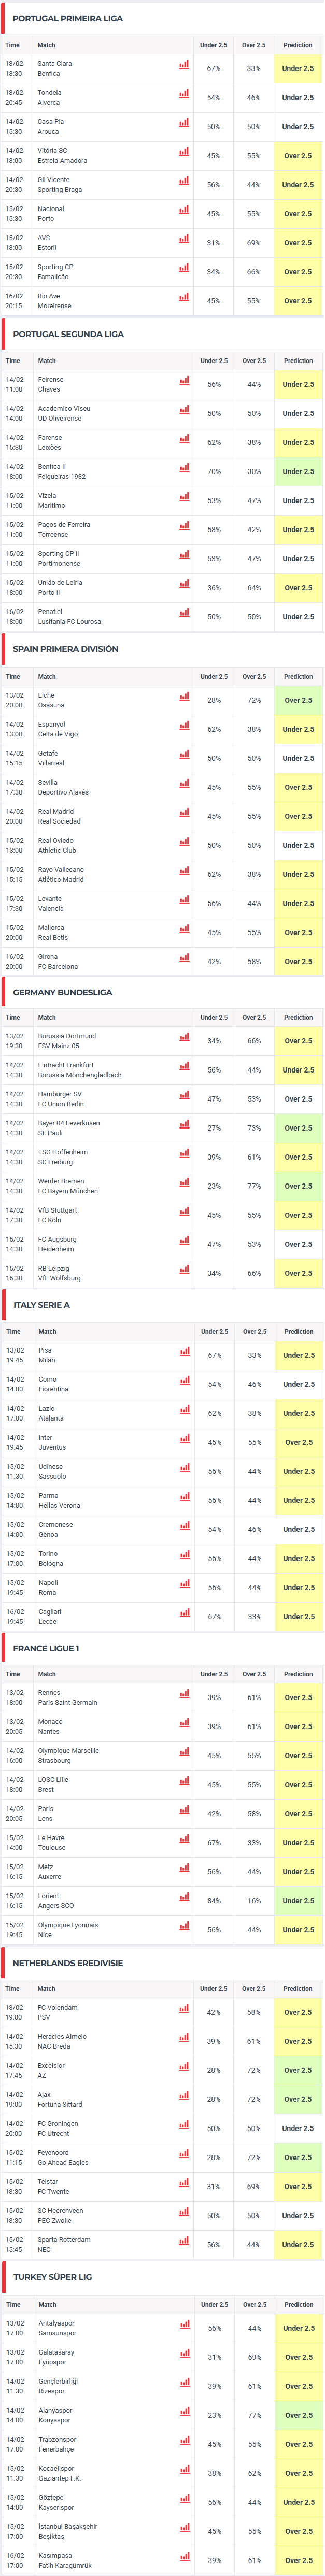Screen dimensions: 325x2576
Task: Click stats icon for Real Madrid vs Real Sociedad
Action: (x=184, y=812)
